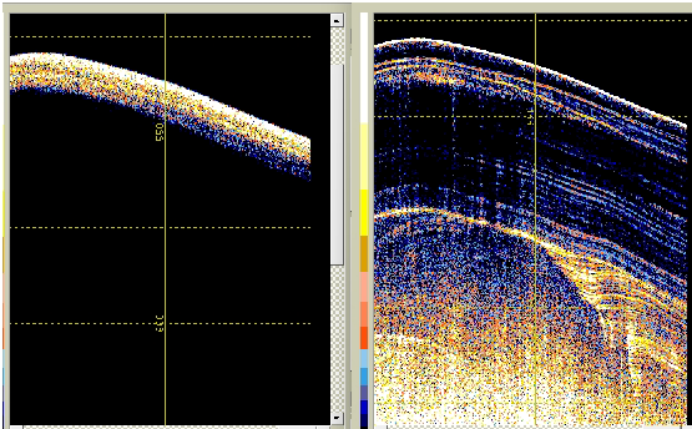Click the vertical cursor line in the left sonar panel
Screen dimensions: 692x429
(x=165, y=250)
